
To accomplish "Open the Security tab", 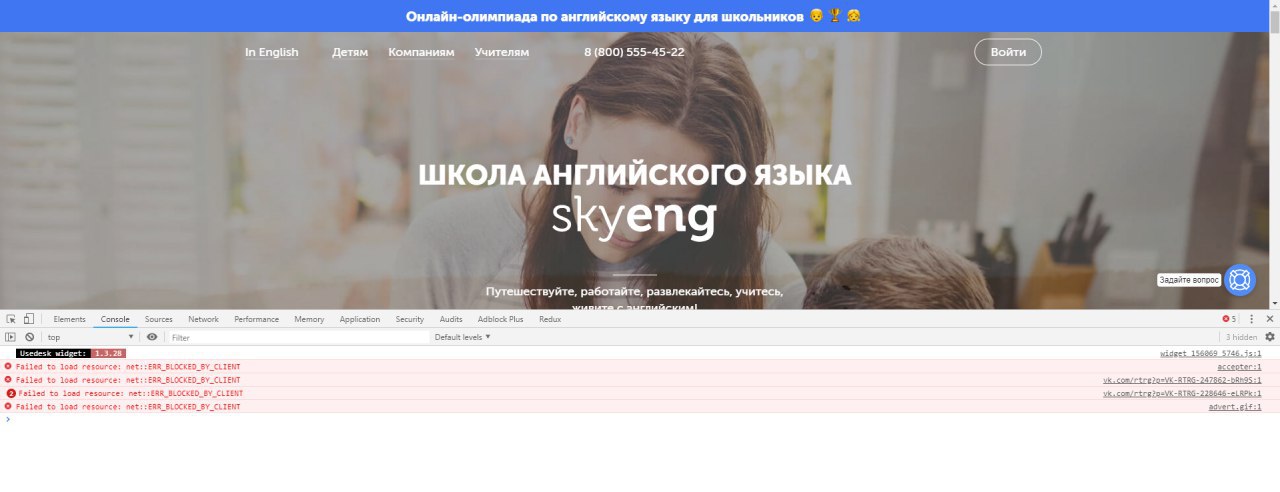I will coord(409,319).
